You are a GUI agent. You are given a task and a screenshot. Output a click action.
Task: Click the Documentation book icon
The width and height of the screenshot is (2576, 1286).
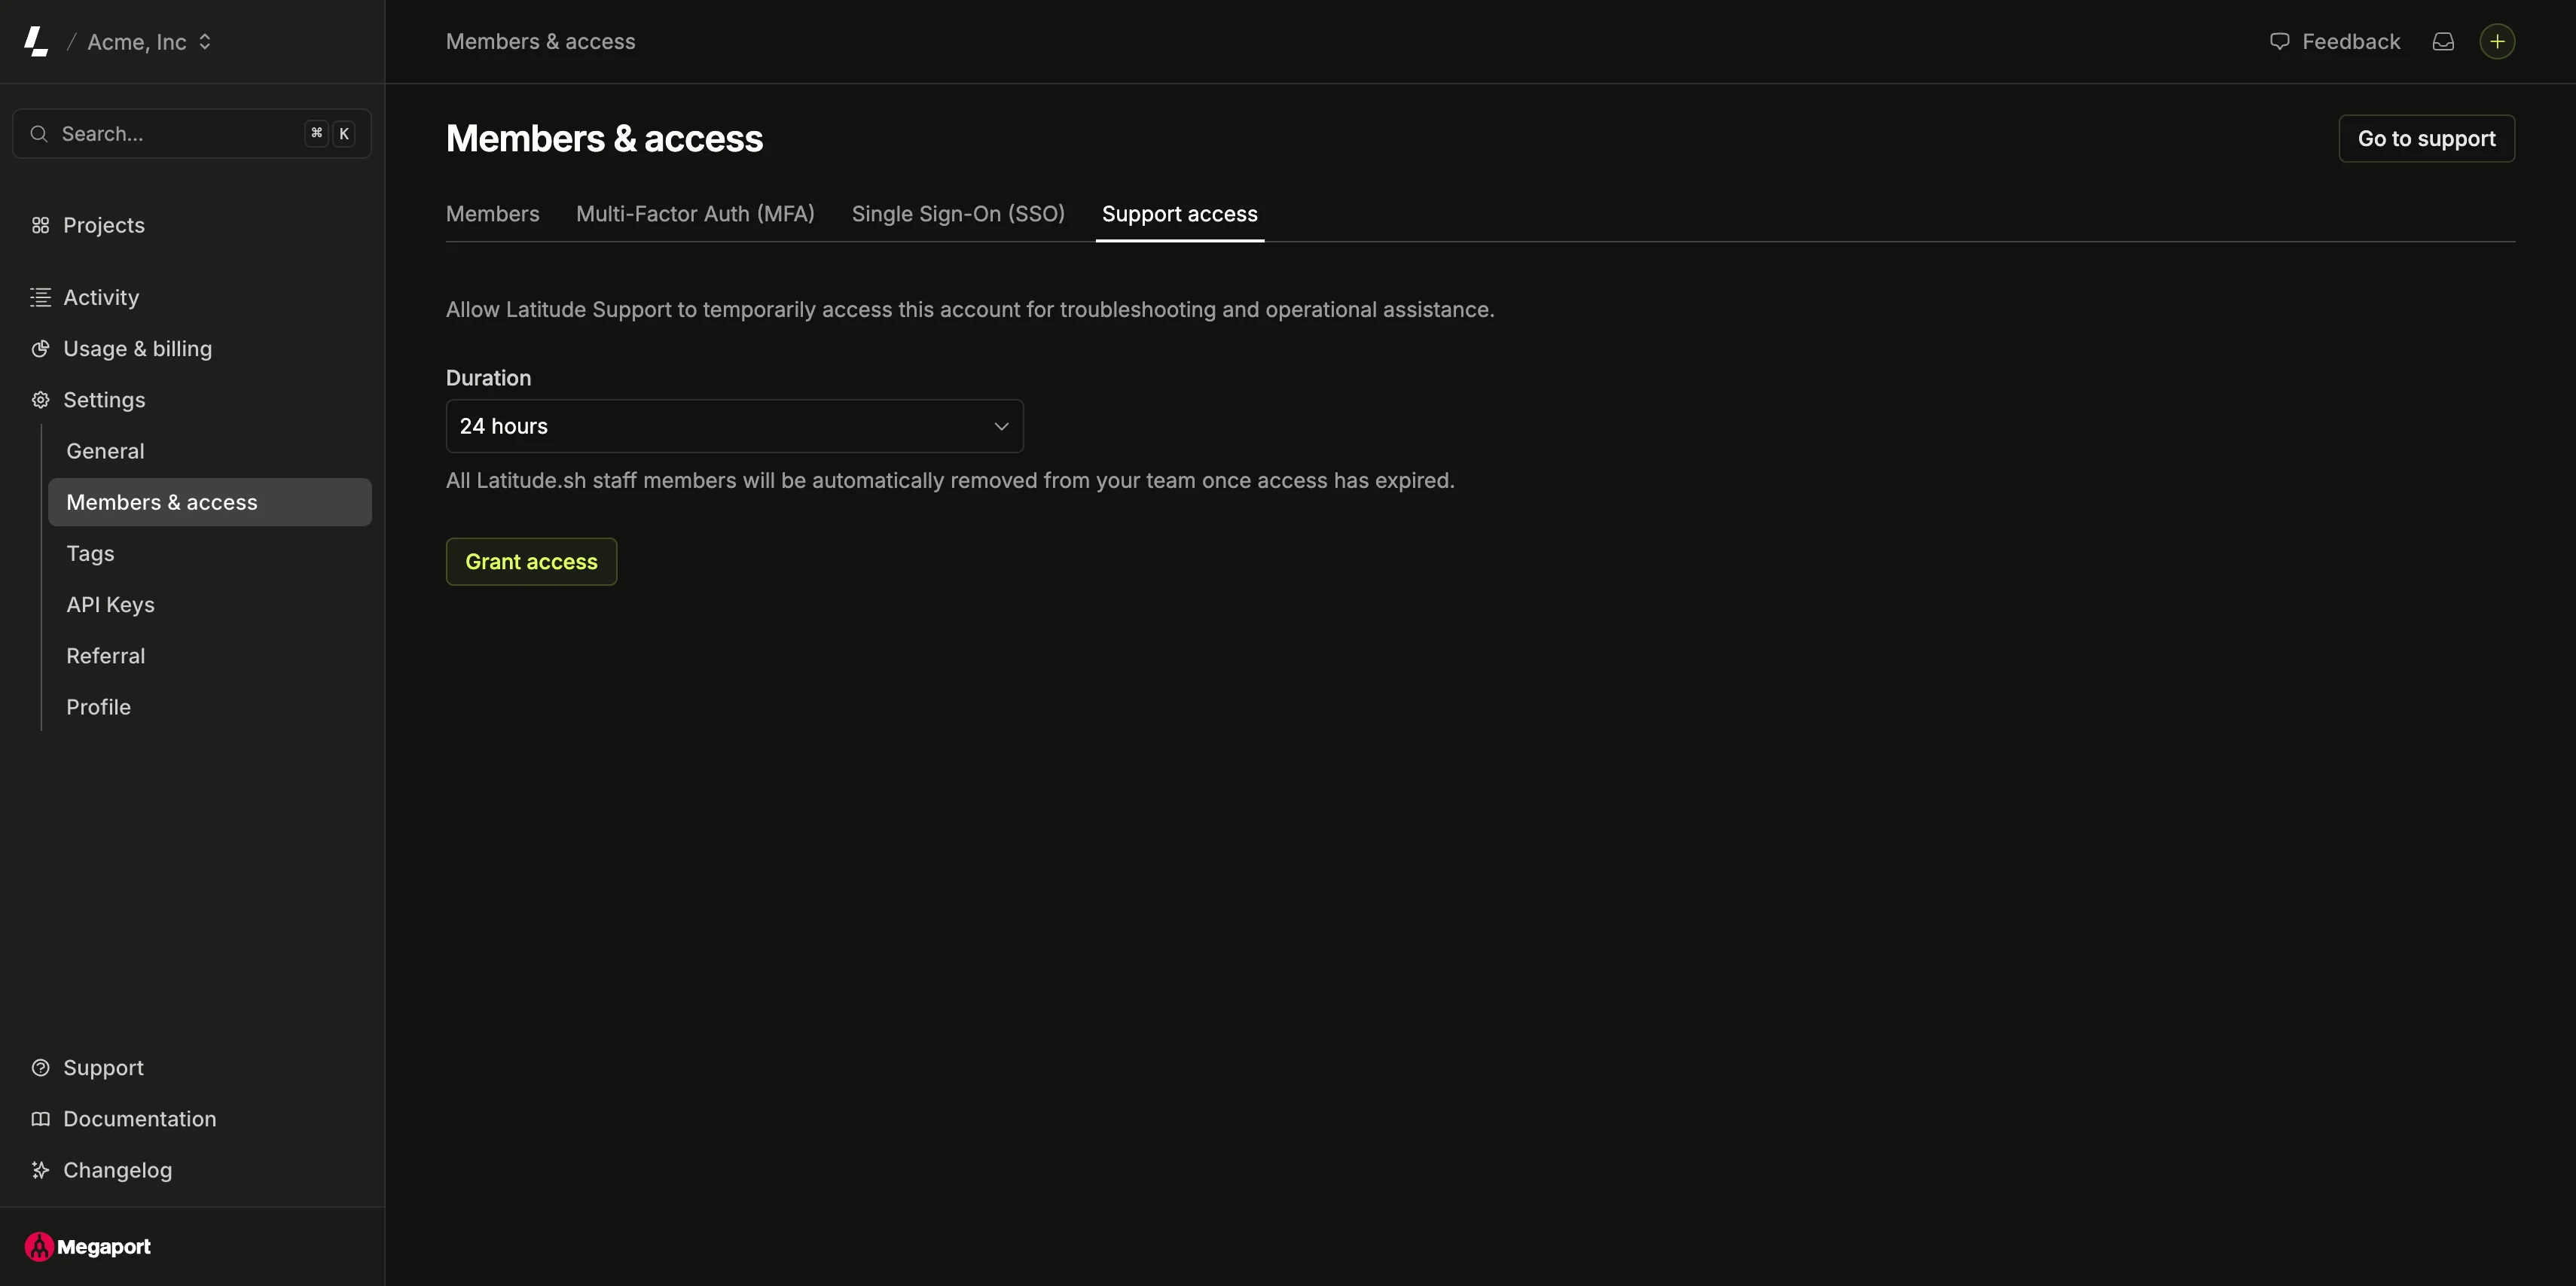[x=40, y=1119]
